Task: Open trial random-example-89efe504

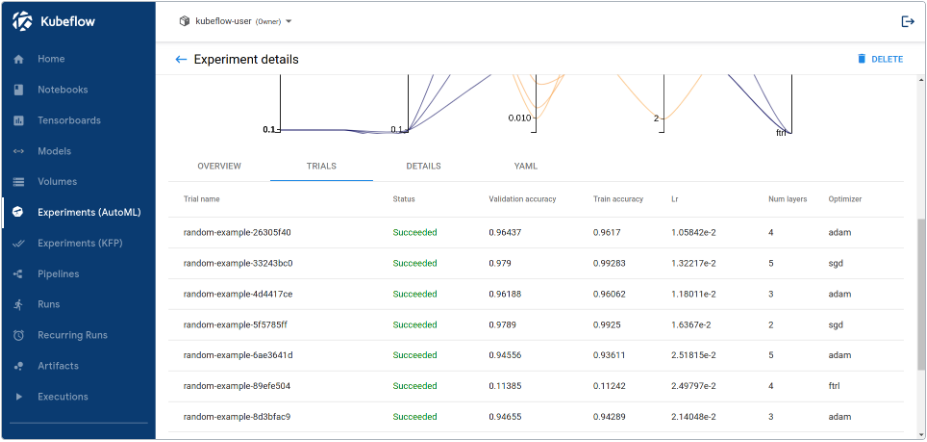Action: coord(237,386)
